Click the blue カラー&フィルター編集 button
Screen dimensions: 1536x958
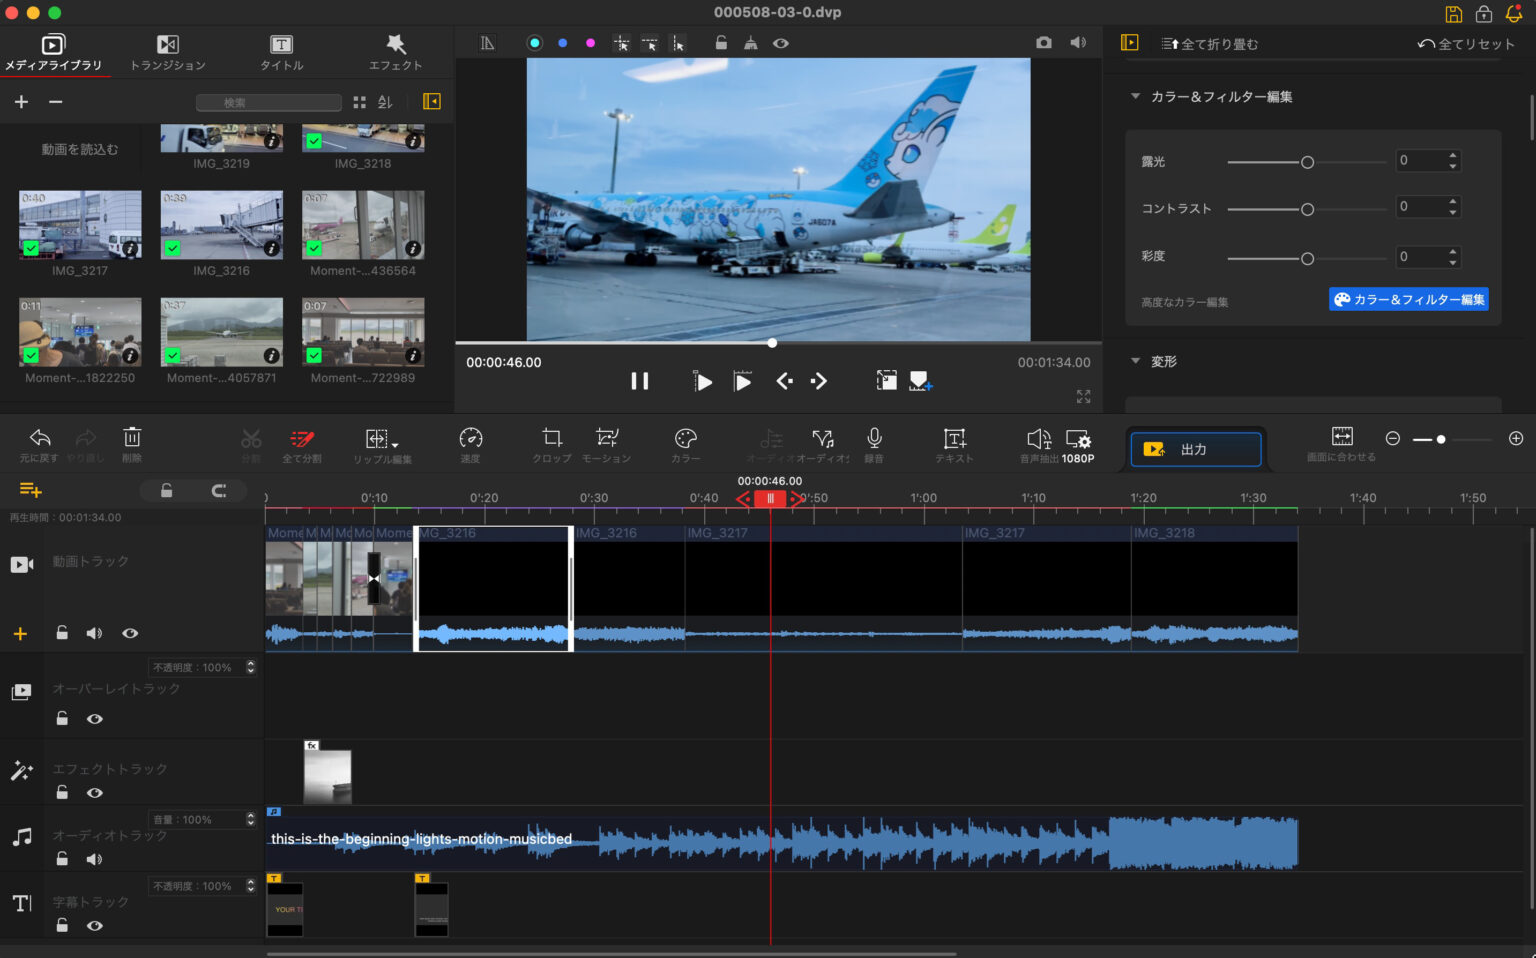click(x=1408, y=299)
